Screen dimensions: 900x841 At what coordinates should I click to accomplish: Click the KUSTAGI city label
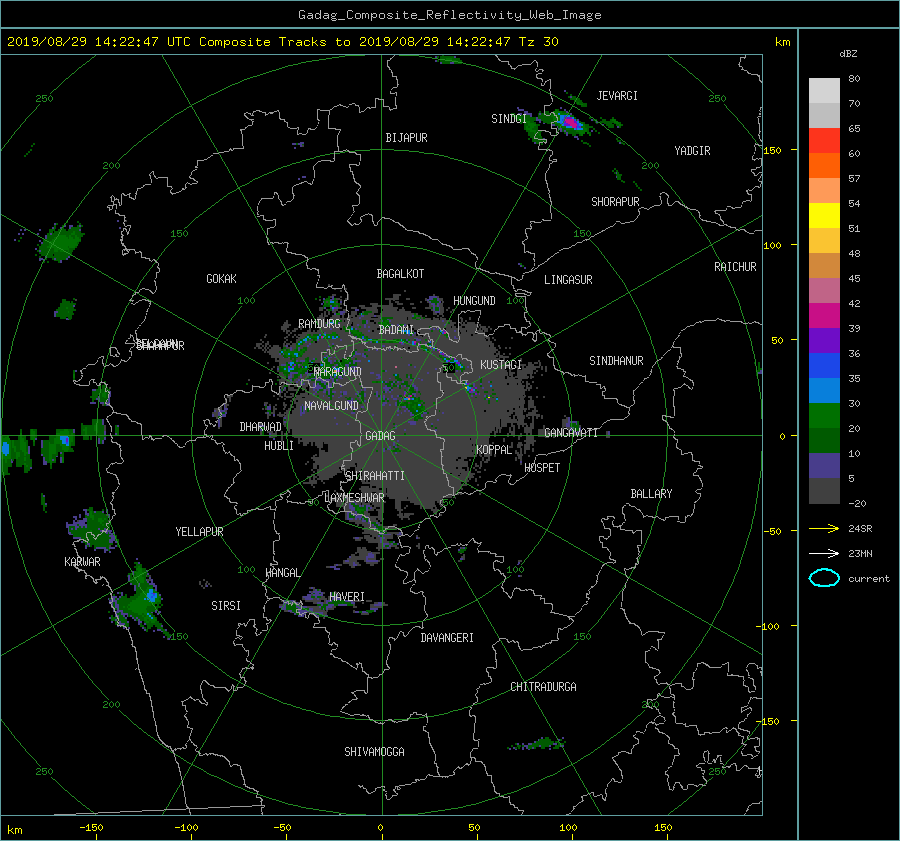coord(501,365)
